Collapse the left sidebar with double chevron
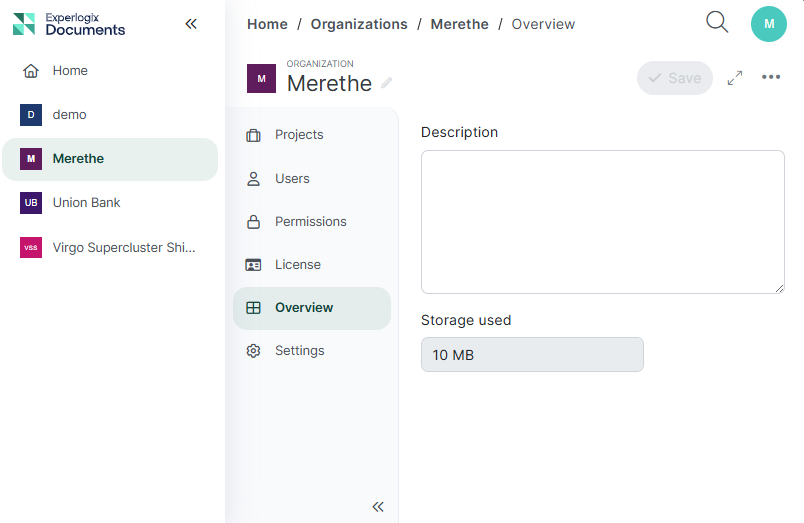 (191, 24)
